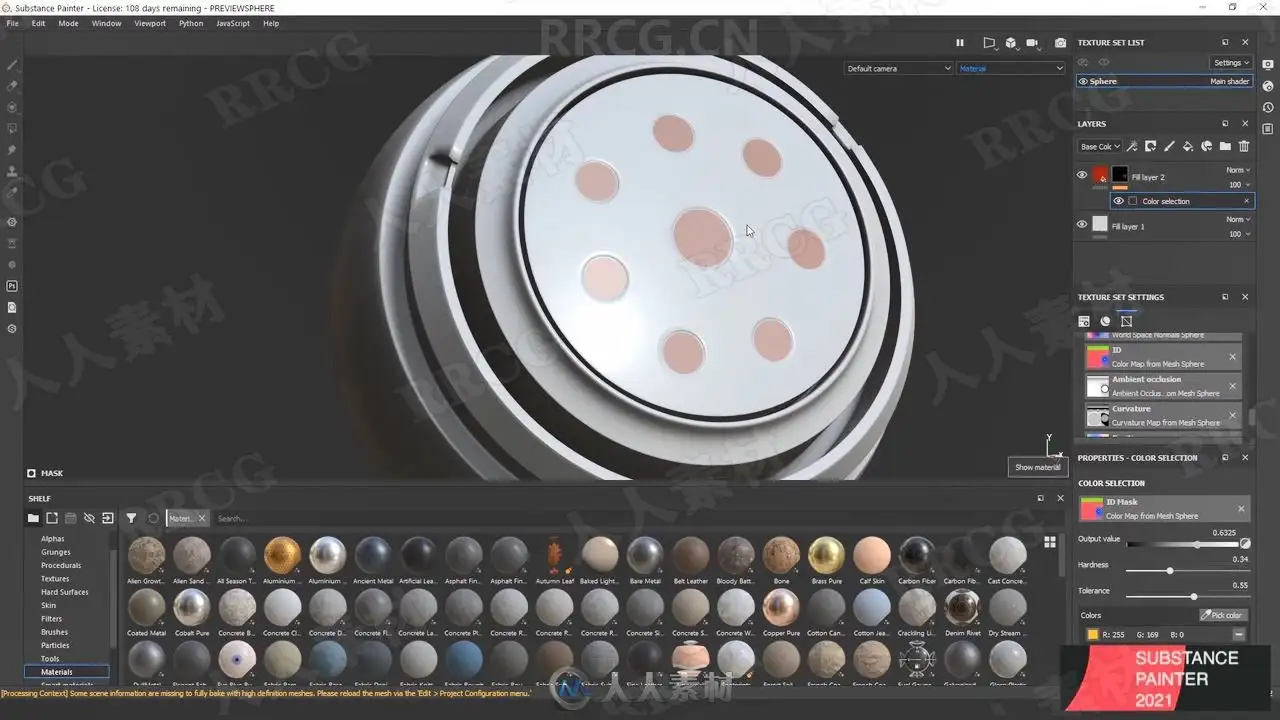Create a new layer folder
This screenshot has height=720, width=1280.
coord(1225,146)
